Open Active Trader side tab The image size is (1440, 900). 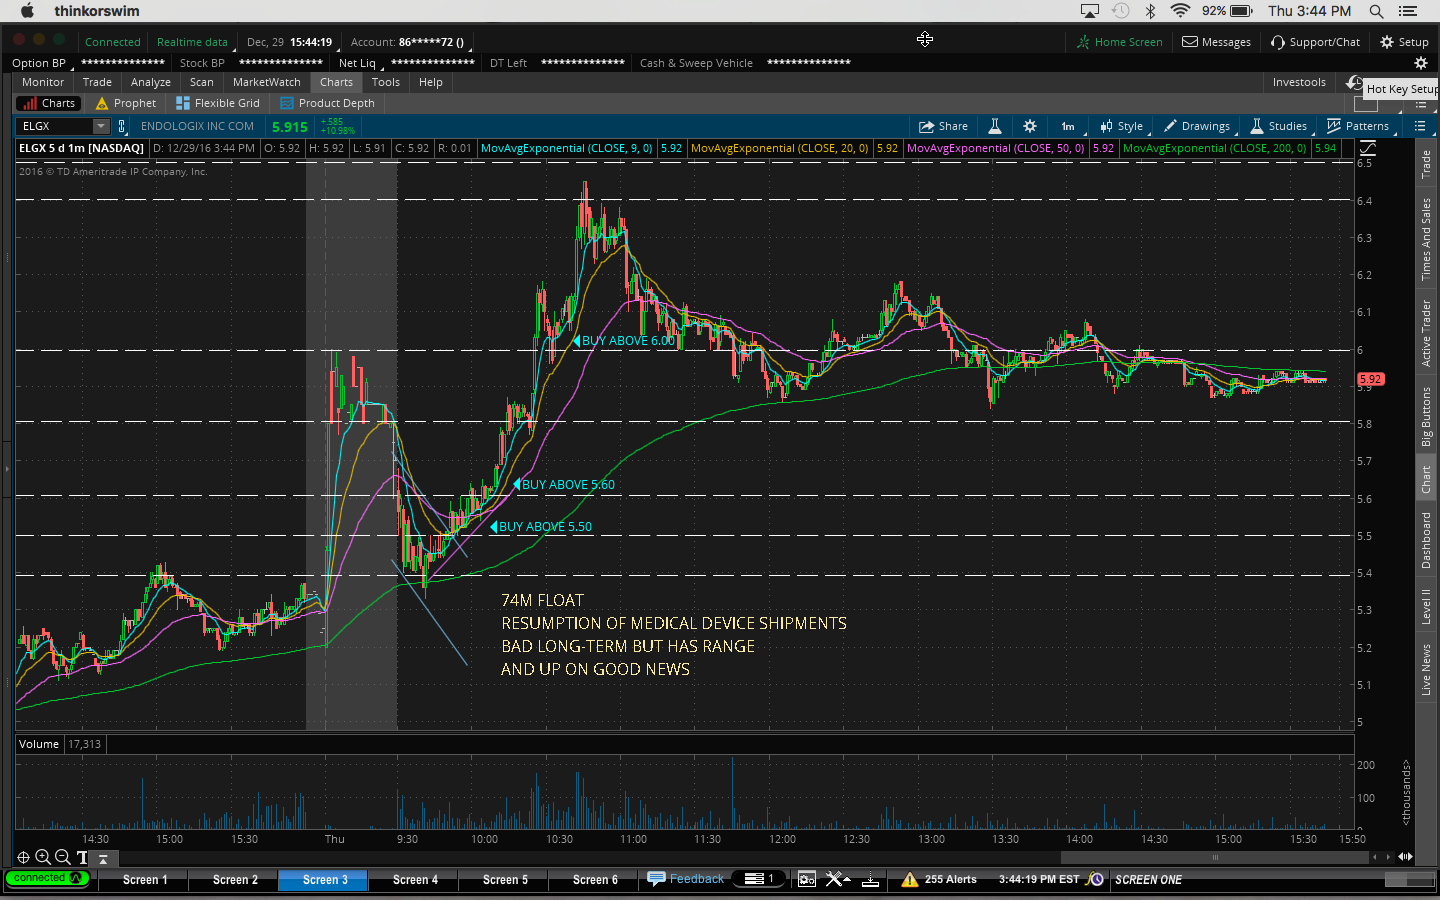tap(1426, 333)
